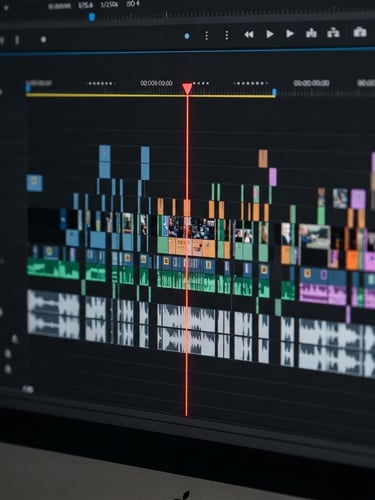The height and width of the screenshot is (500, 375).
Task: Click the second vertical three-dot icon before rewind
Action: (x=227, y=35)
